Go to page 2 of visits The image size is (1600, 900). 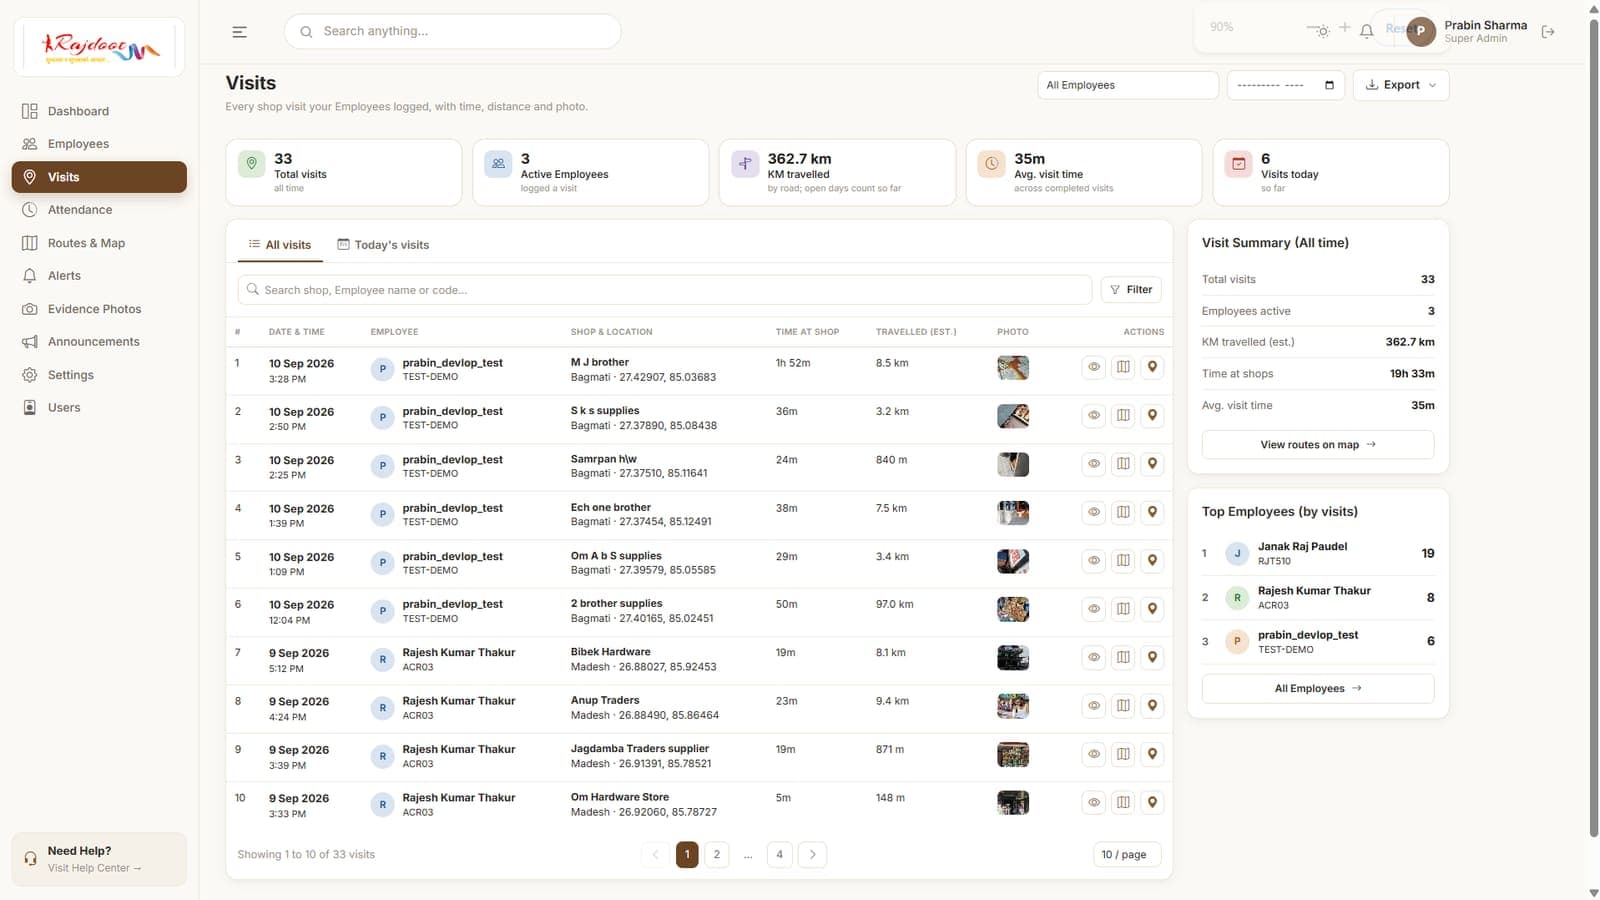[716, 855]
